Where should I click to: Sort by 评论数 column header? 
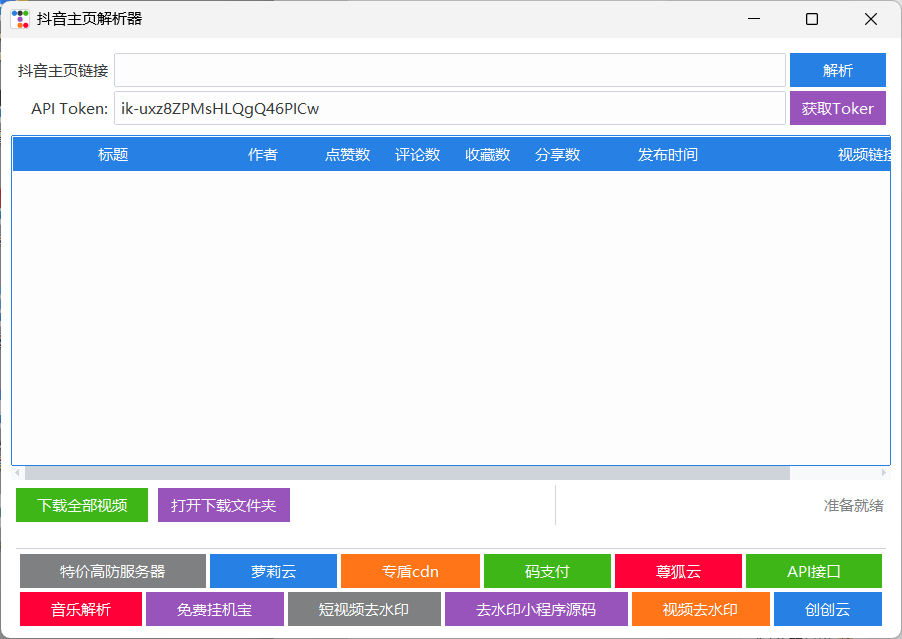(x=418, y=154)
